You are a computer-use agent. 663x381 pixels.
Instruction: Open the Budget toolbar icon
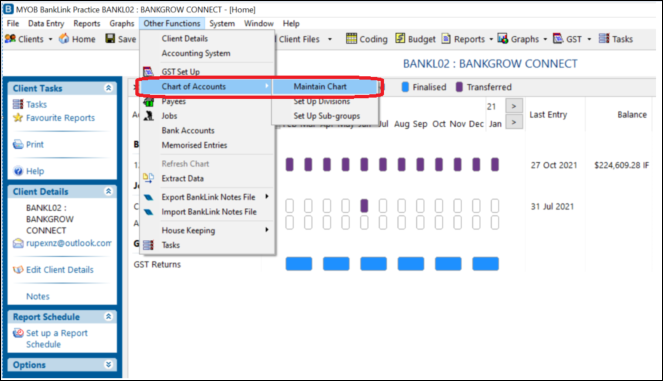point(400,39)
